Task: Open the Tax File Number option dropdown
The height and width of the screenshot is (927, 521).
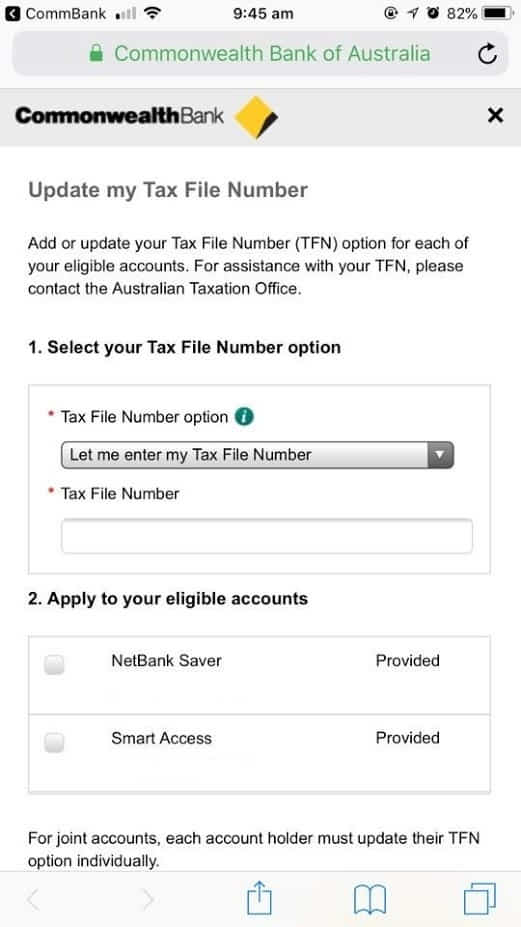Action: point(257,455)
